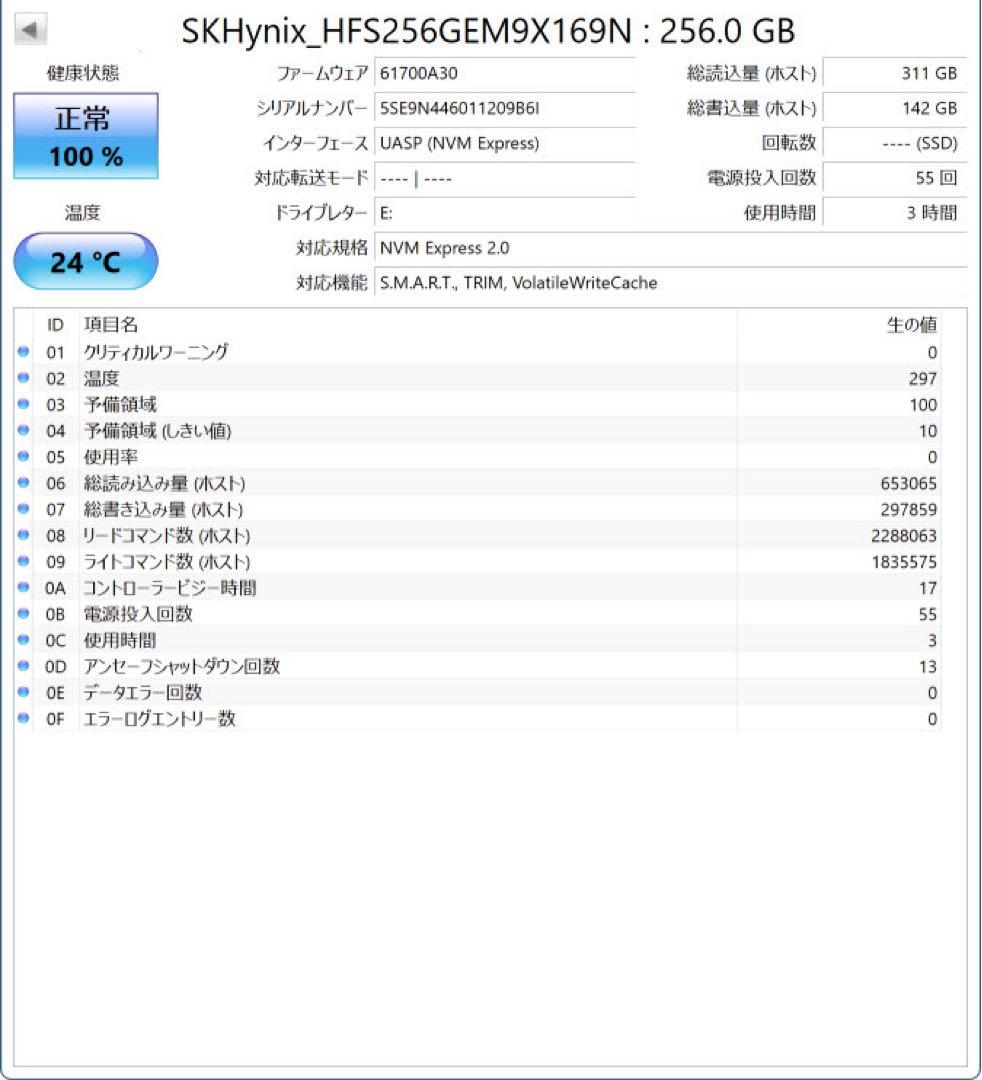Click raw value 10 of threshold row
982x1080 pixels.
(928, 430)
